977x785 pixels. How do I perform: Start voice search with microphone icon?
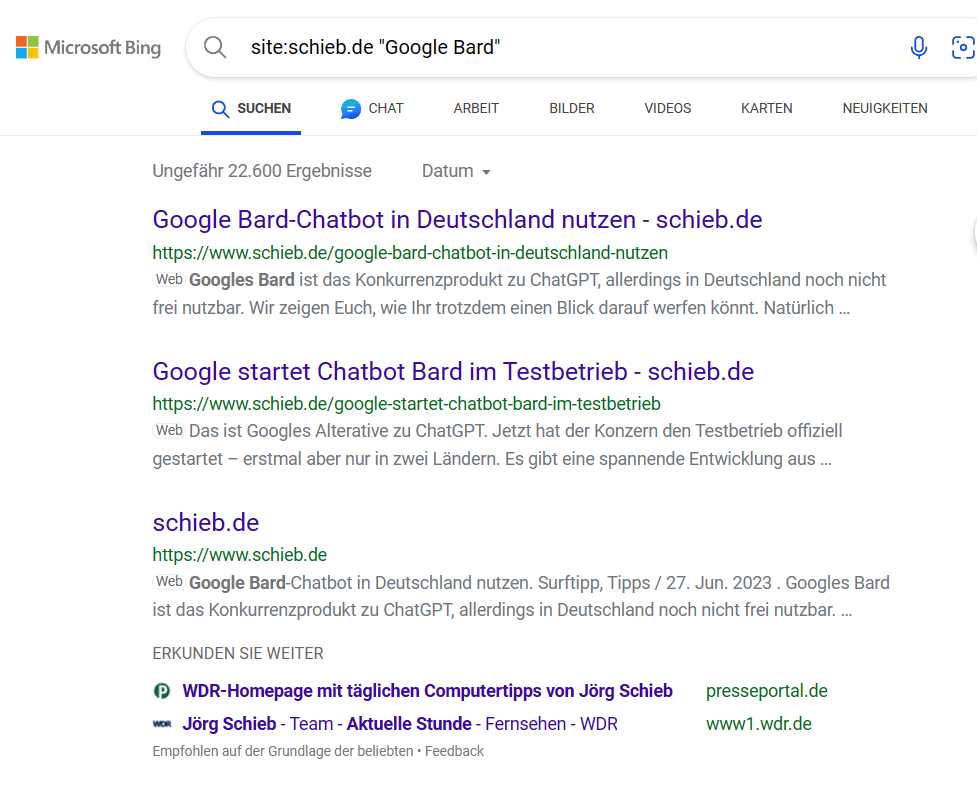coord(918,47)
